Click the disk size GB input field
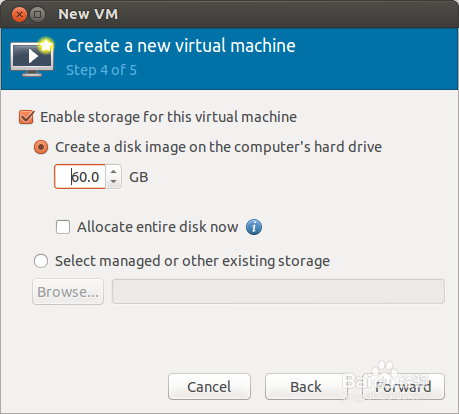This screenshot has width=459, height=414. pos(80,177)
